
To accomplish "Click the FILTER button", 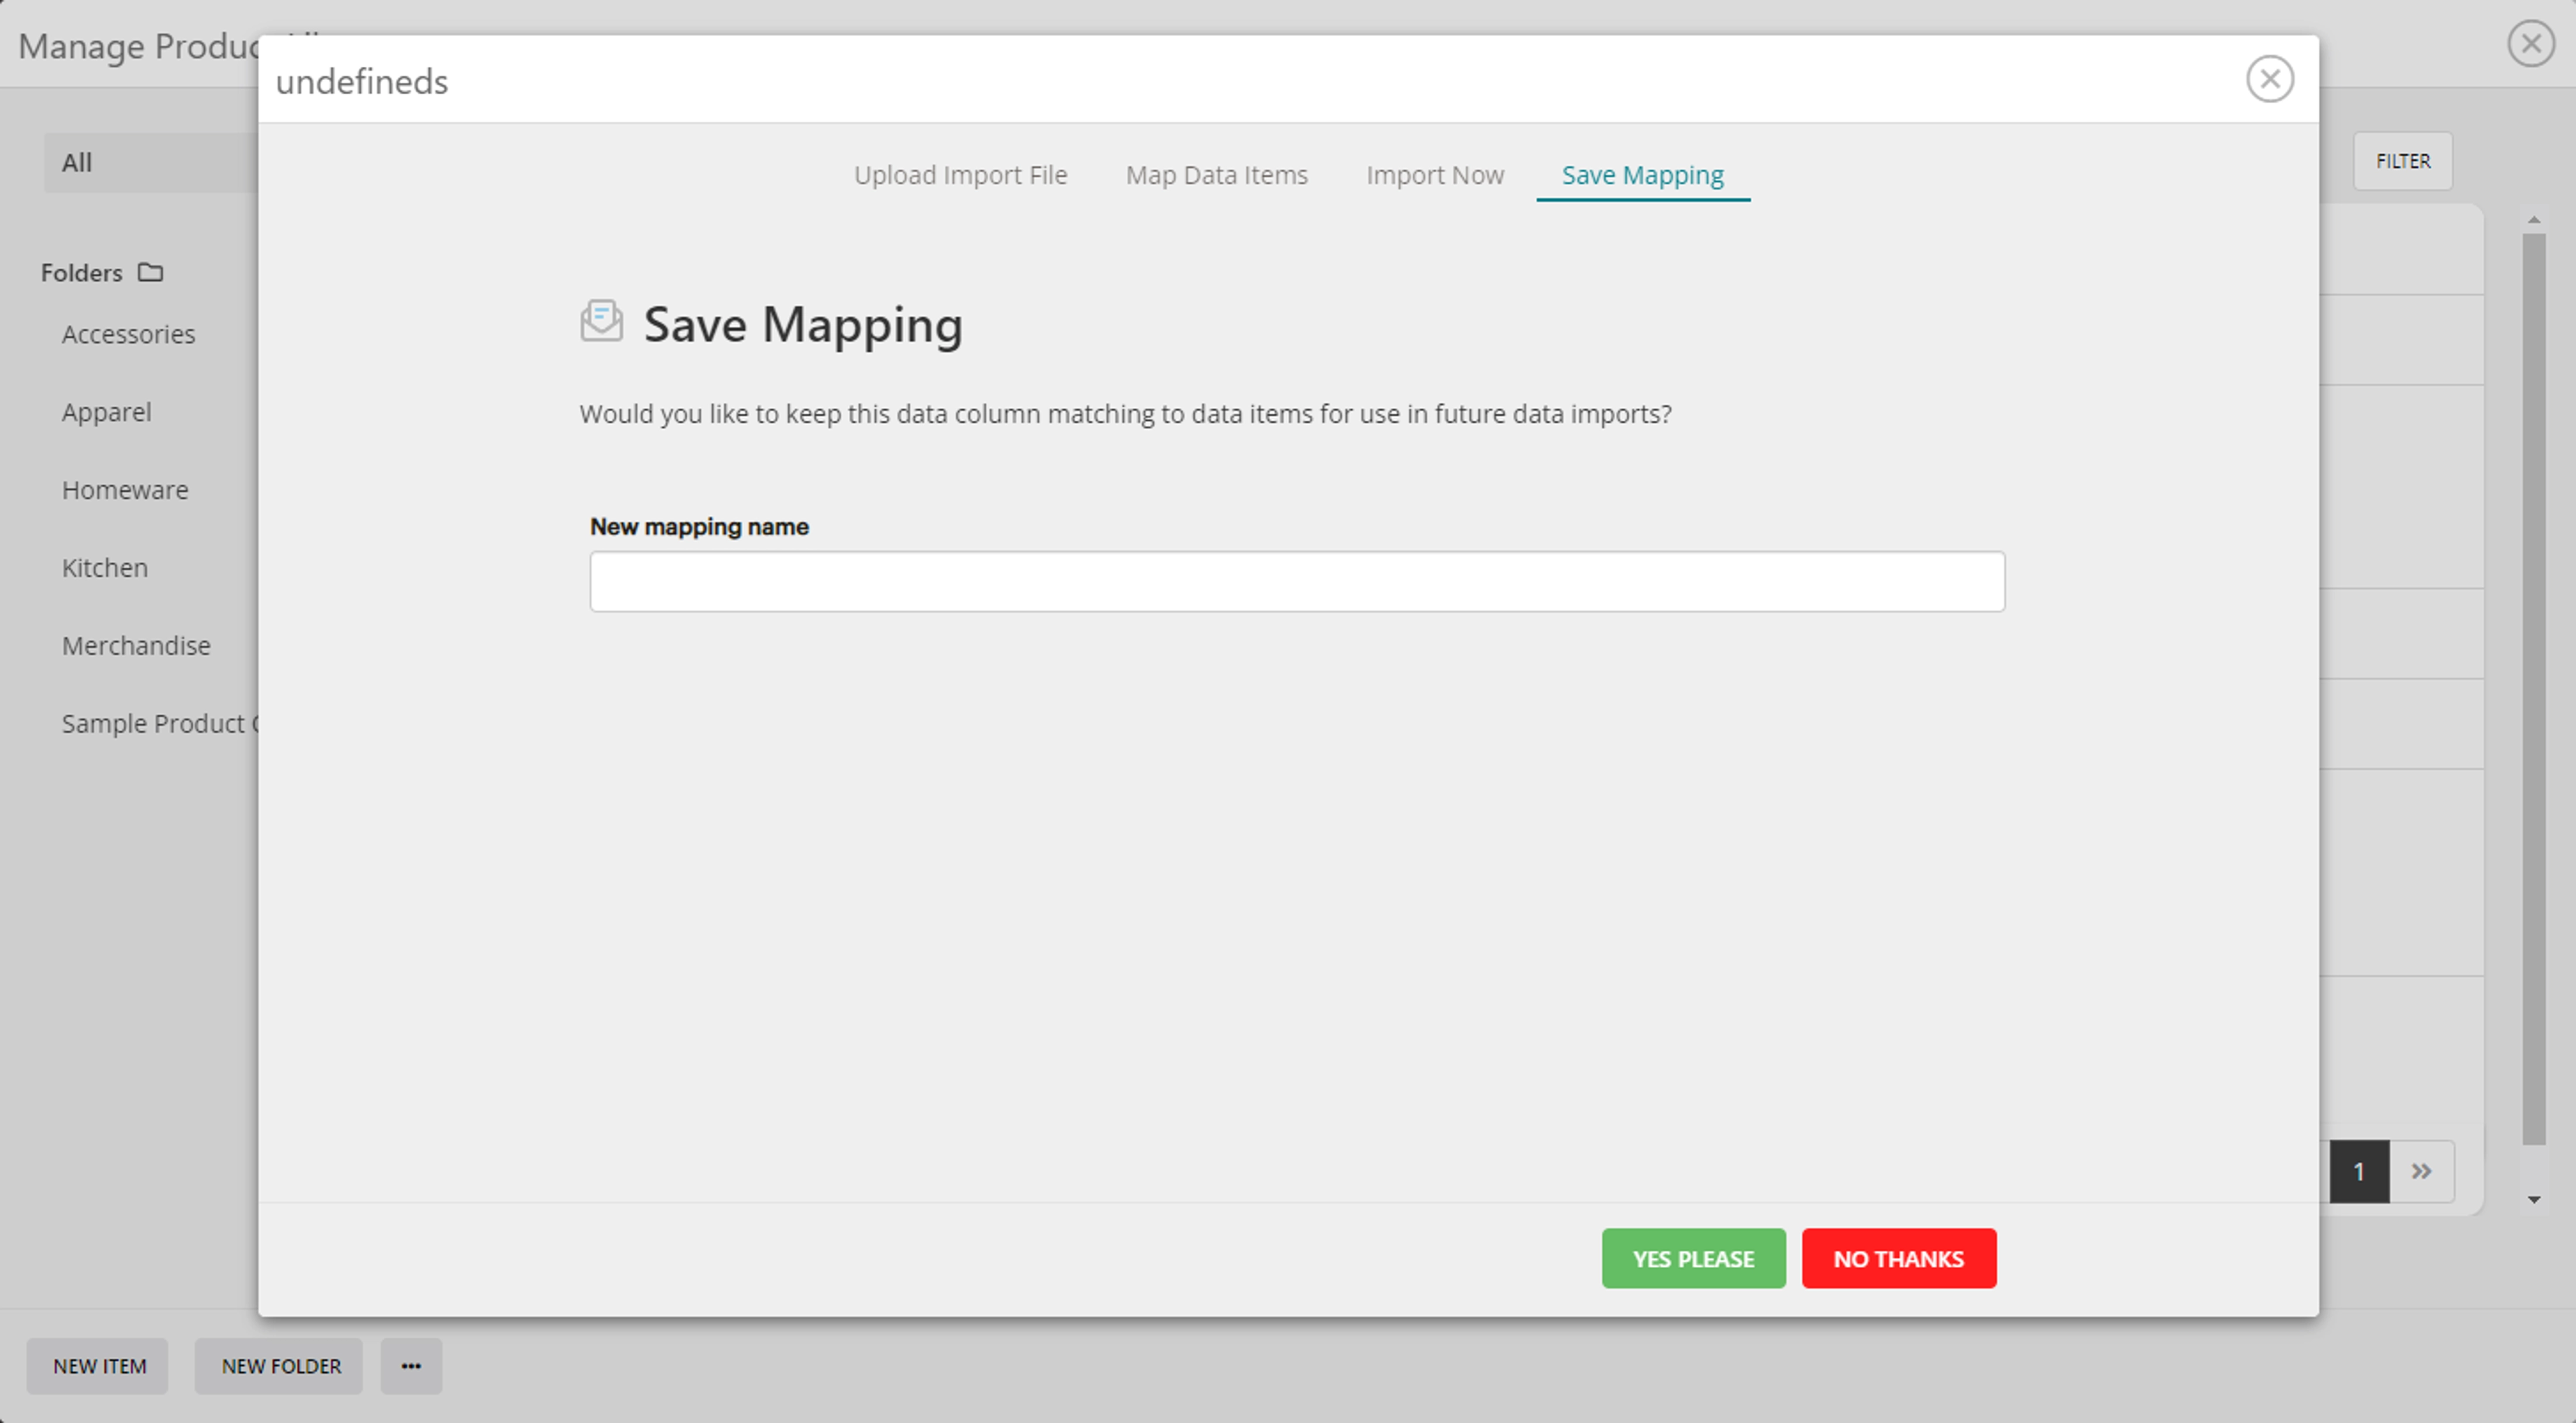I will point(2403,161).
